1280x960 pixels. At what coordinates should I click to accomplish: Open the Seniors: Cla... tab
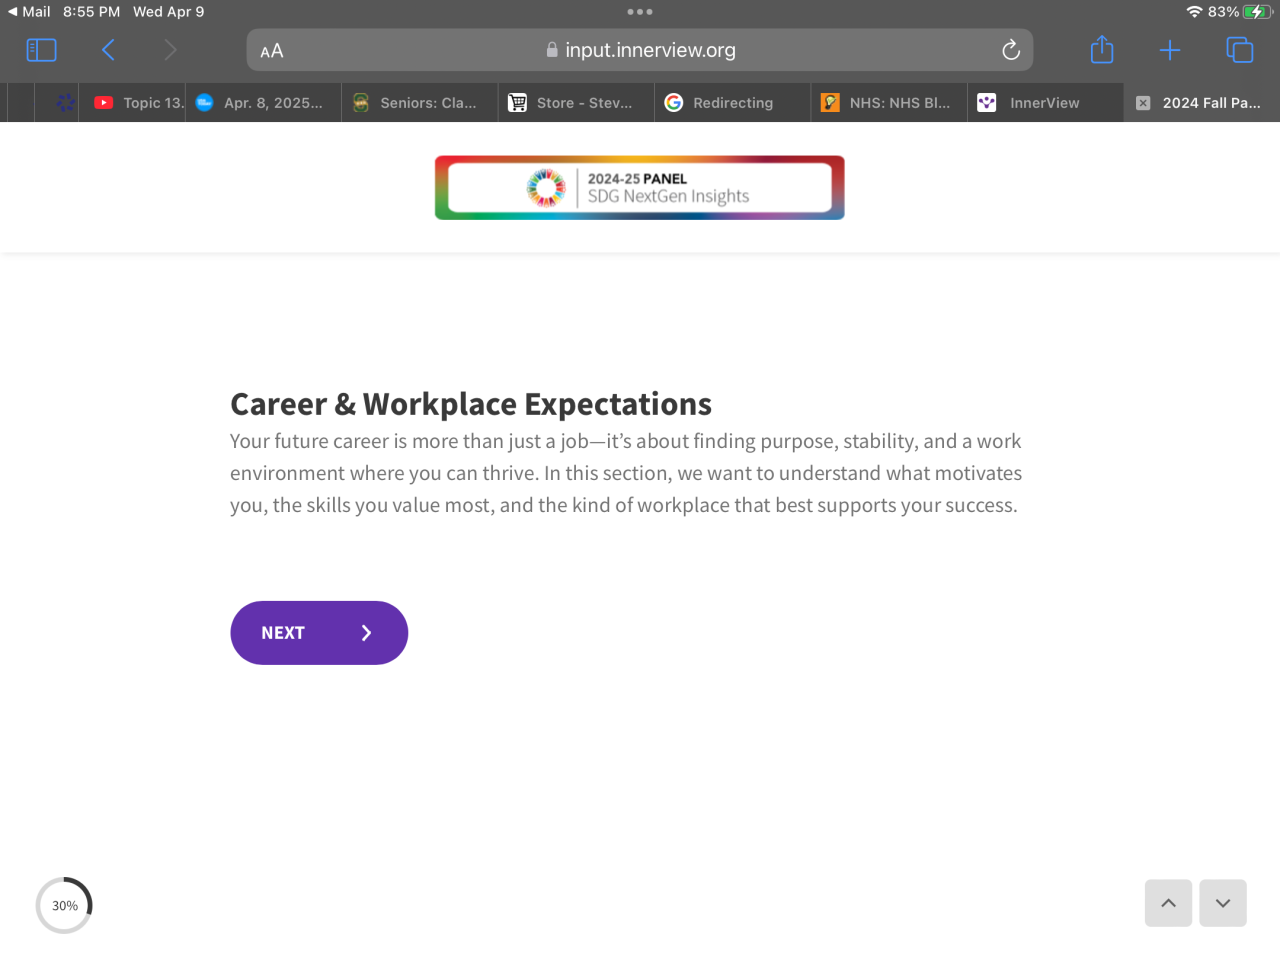[x=420, y=103]
